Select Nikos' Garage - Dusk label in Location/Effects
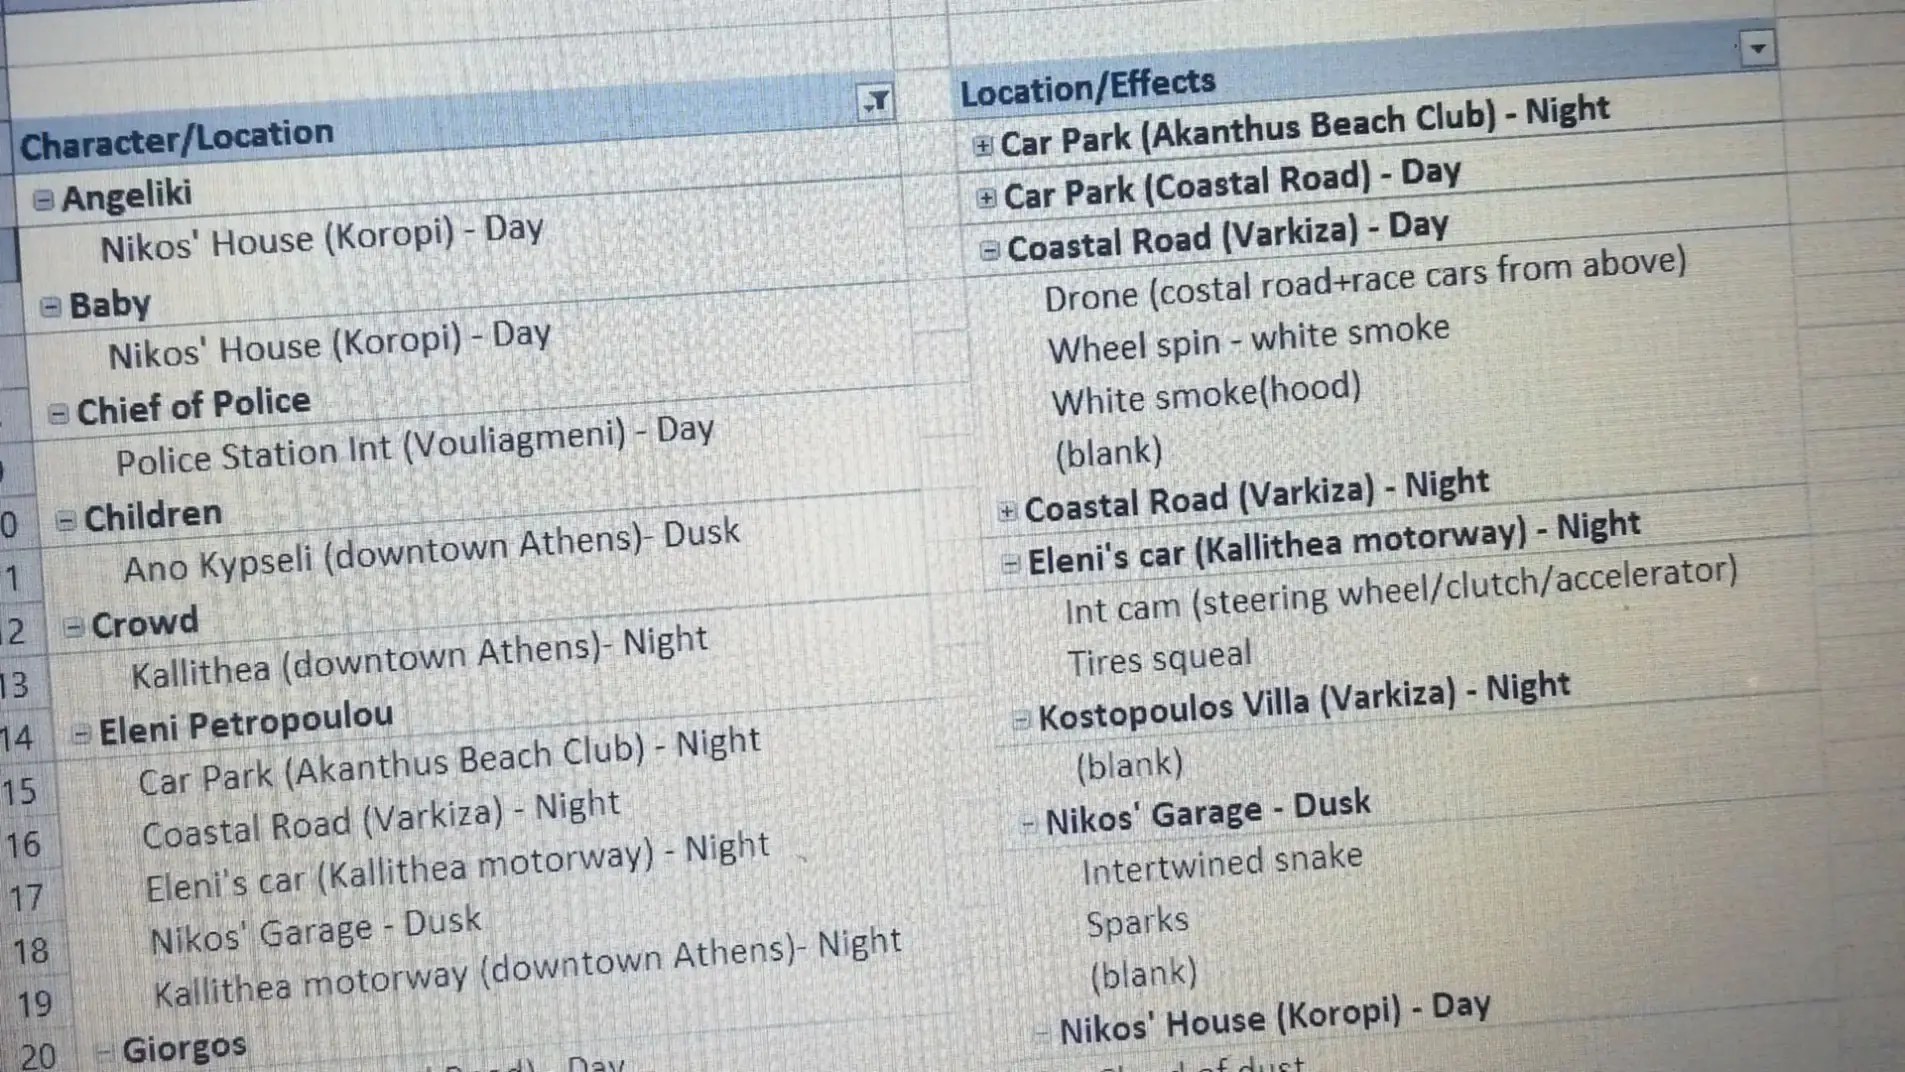This screenshot has width=1905, height=1072. click(x=1208, y=813)
